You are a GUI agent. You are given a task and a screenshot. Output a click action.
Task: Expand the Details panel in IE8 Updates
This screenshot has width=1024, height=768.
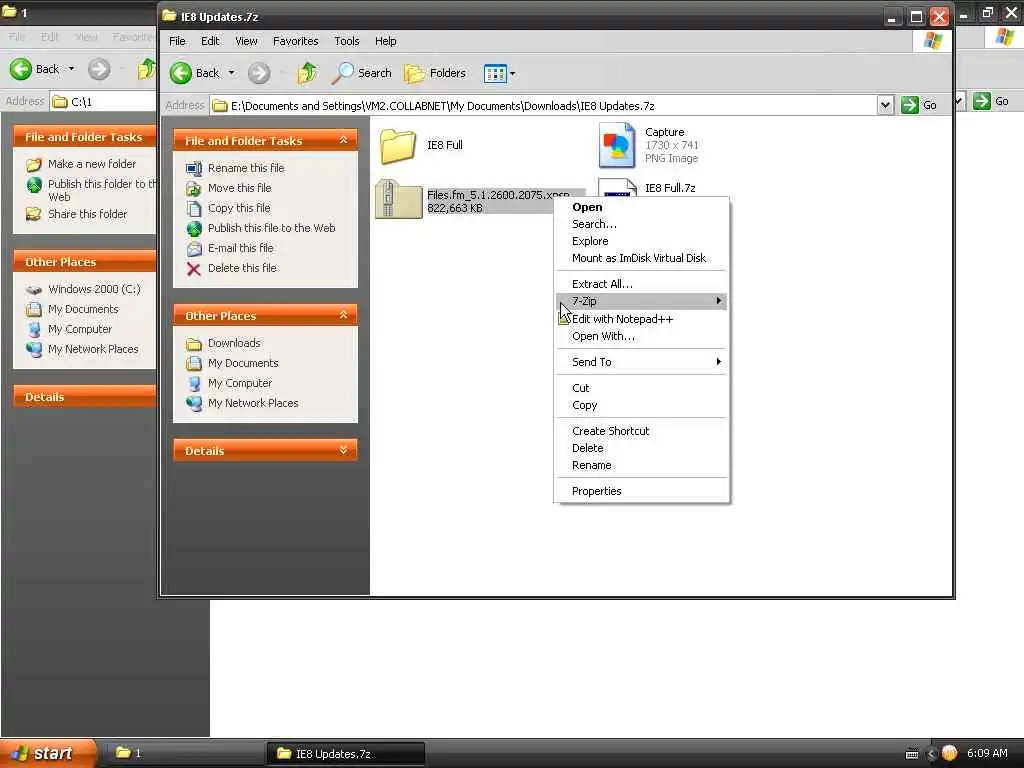344,450
